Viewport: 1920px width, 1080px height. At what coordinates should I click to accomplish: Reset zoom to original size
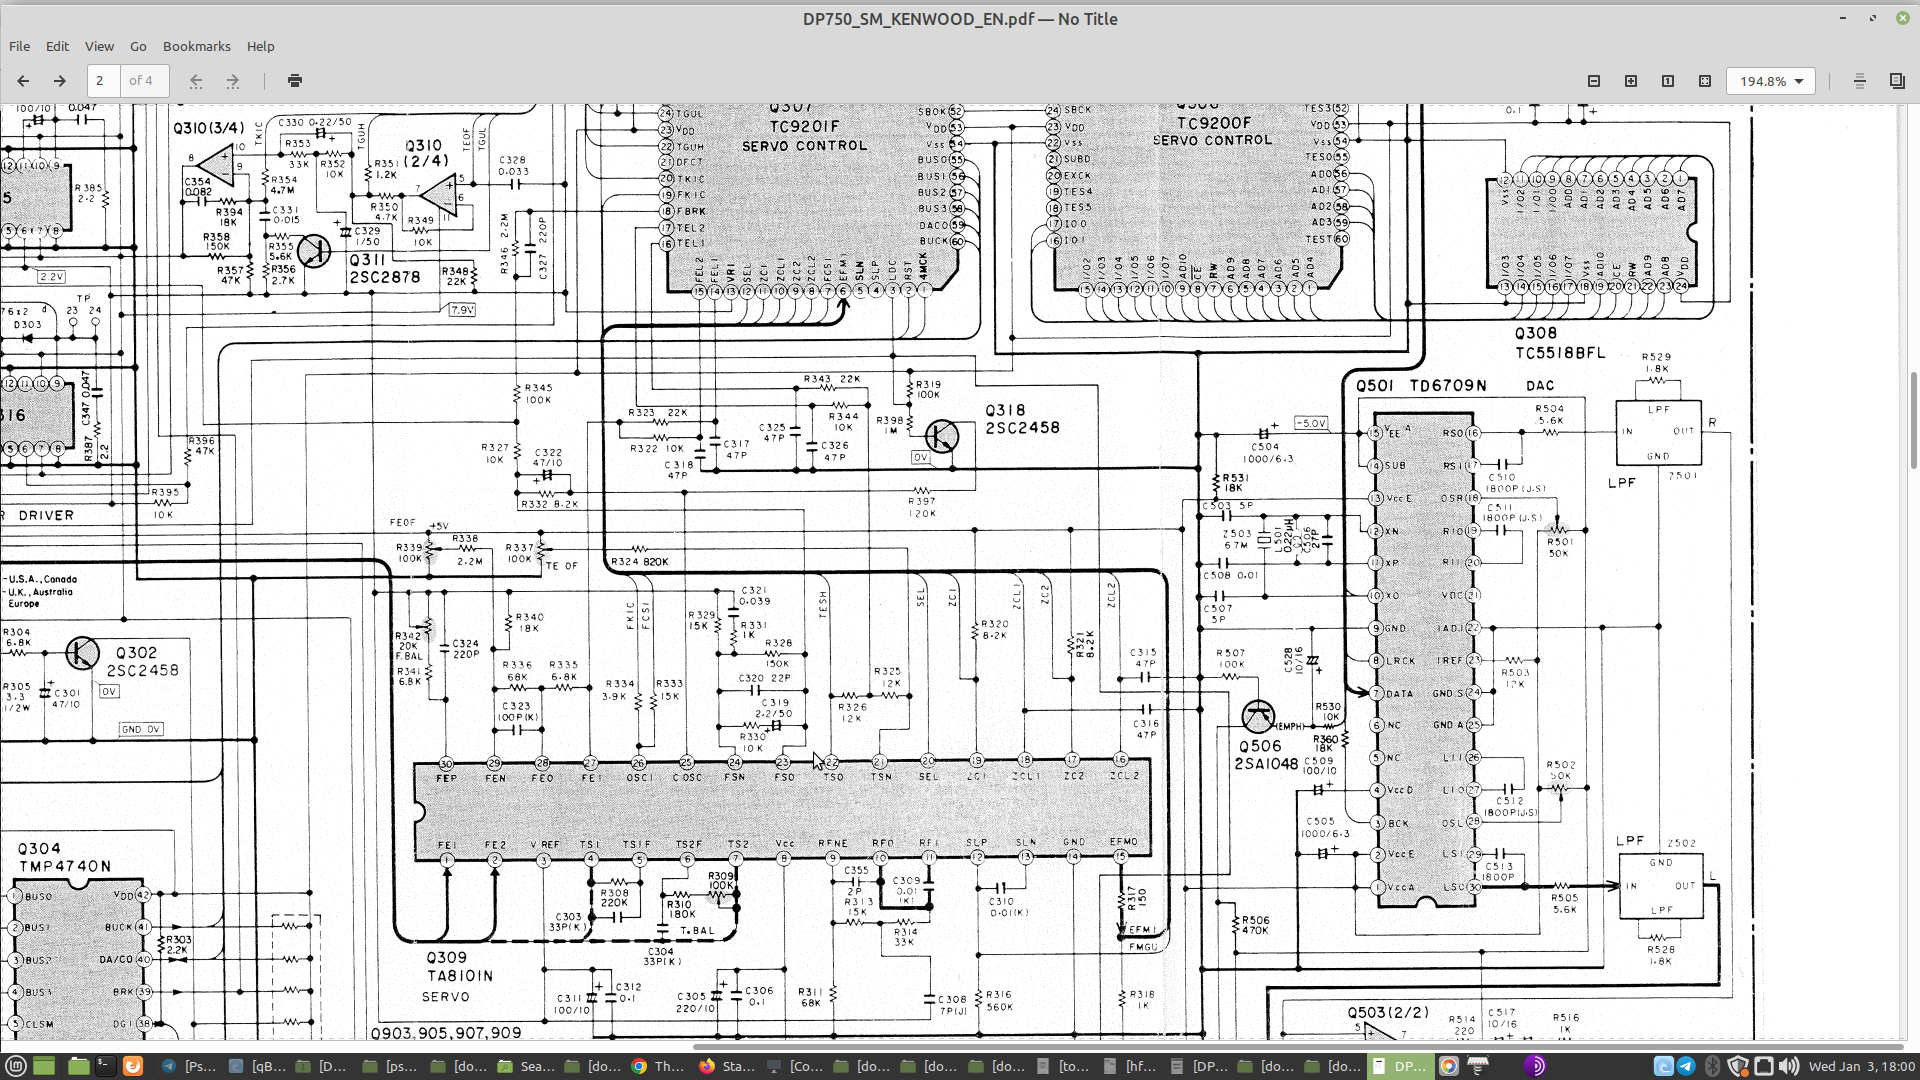1668,81
